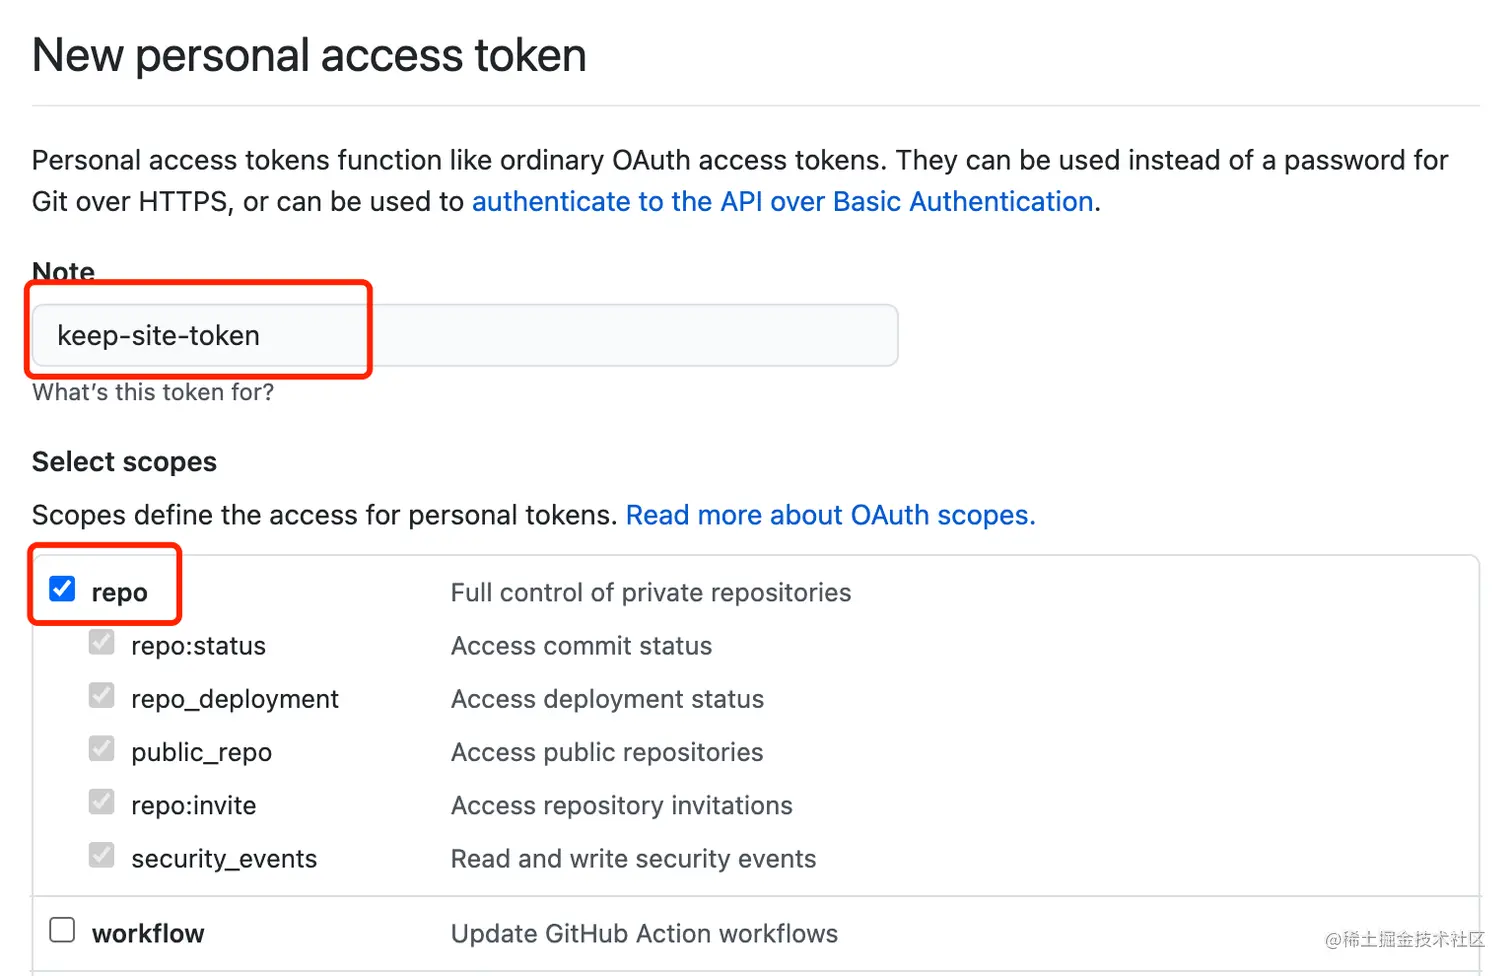Viewport: 1512px width, 976px height.
Task: Click the repo scope label
Action: click(119, 593)
